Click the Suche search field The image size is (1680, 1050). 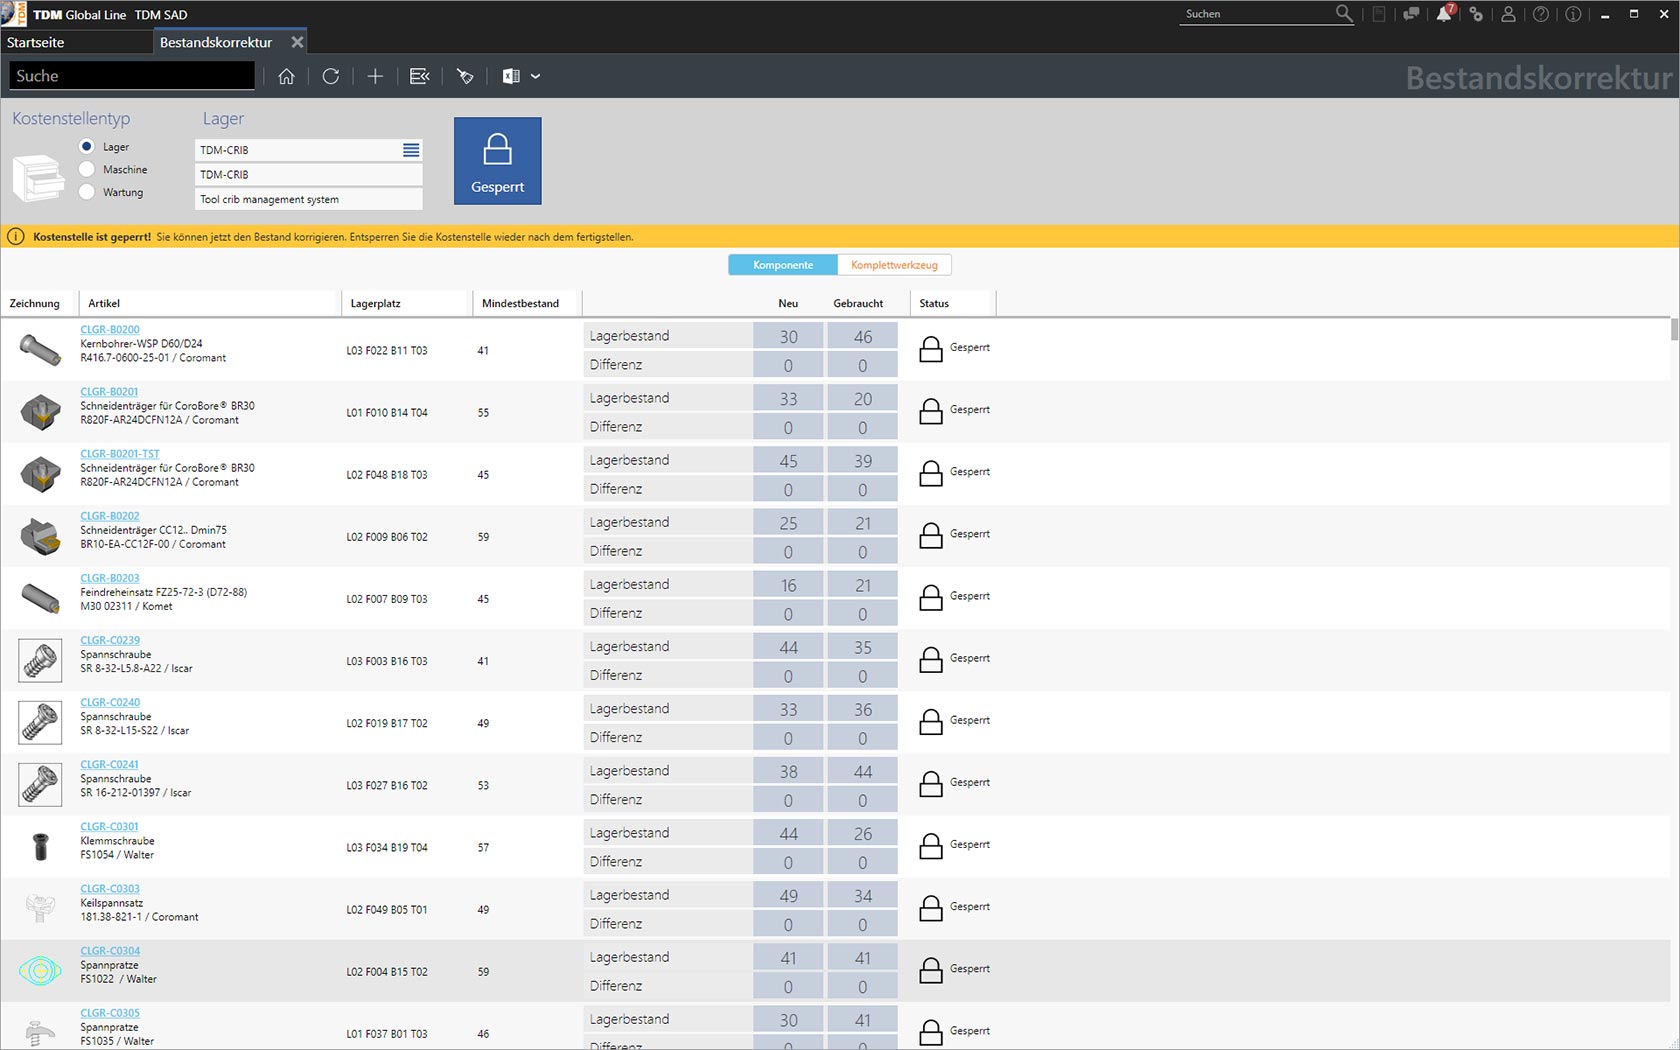coord(132,76)
